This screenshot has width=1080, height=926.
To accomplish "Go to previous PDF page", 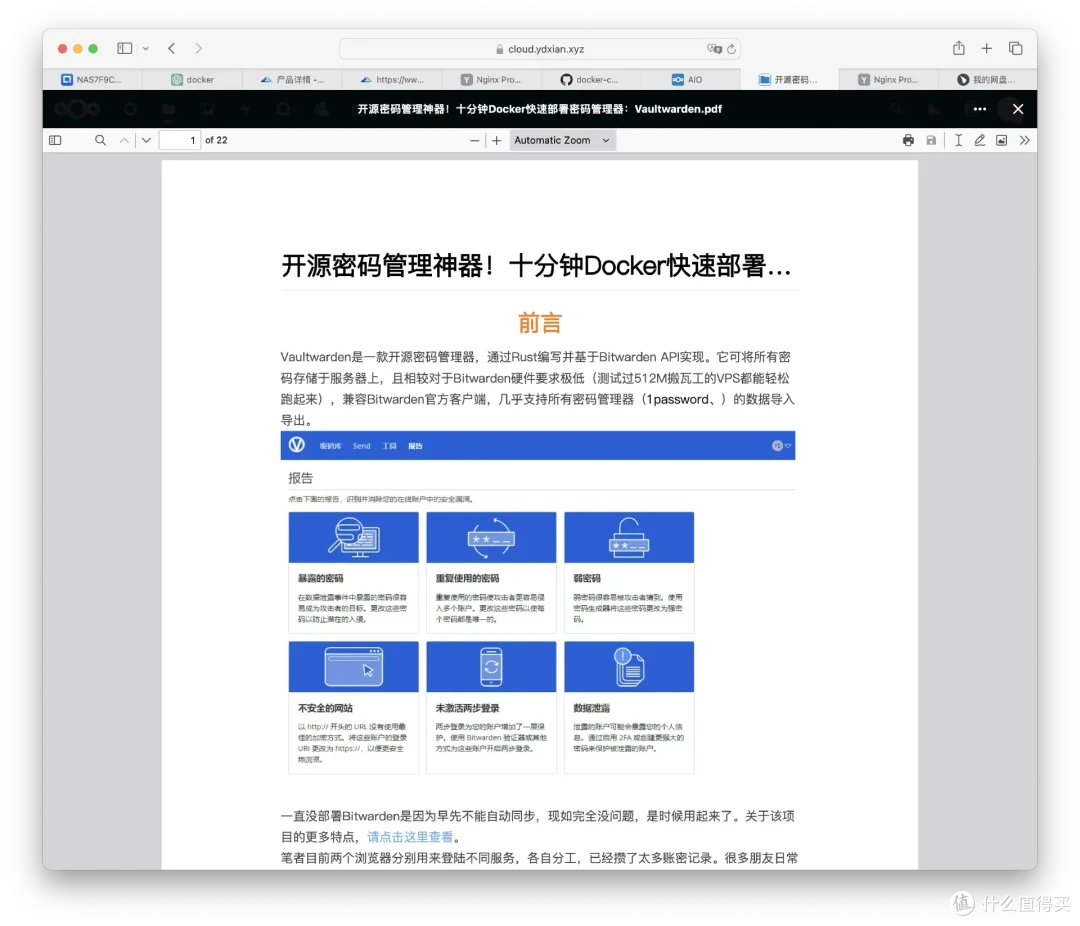I will 124,141.
